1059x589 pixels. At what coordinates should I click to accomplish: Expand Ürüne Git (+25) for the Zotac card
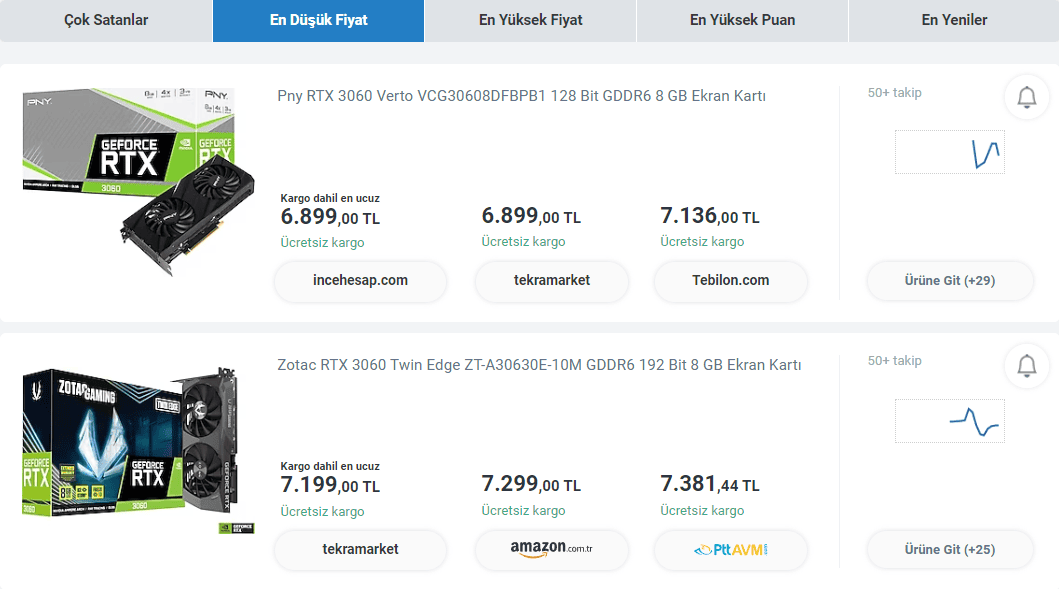point(949,549)
